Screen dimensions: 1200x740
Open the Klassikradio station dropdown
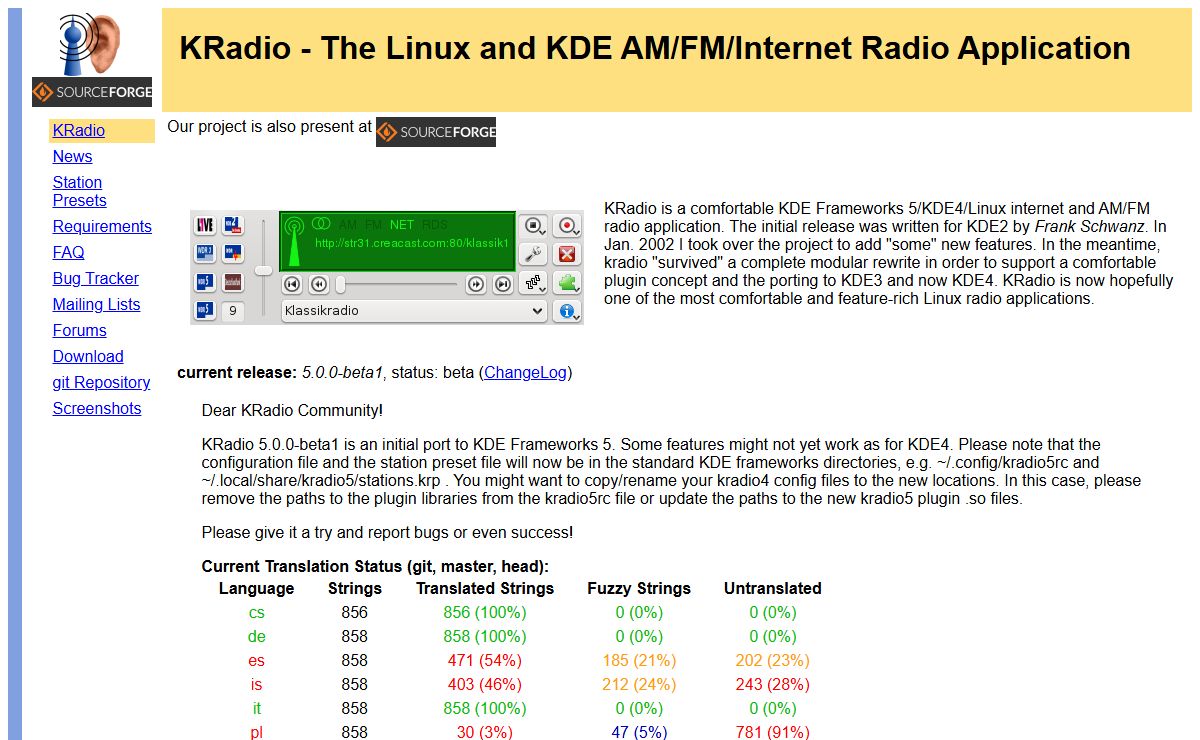coord(414,311)
